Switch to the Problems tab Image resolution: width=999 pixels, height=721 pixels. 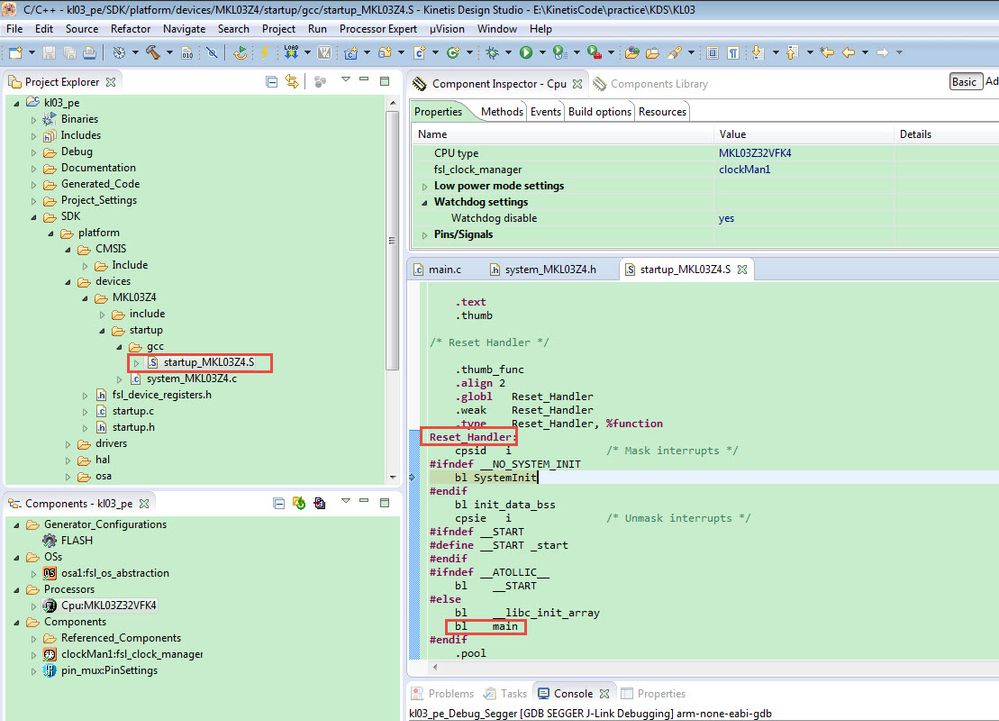coord(443,694)
